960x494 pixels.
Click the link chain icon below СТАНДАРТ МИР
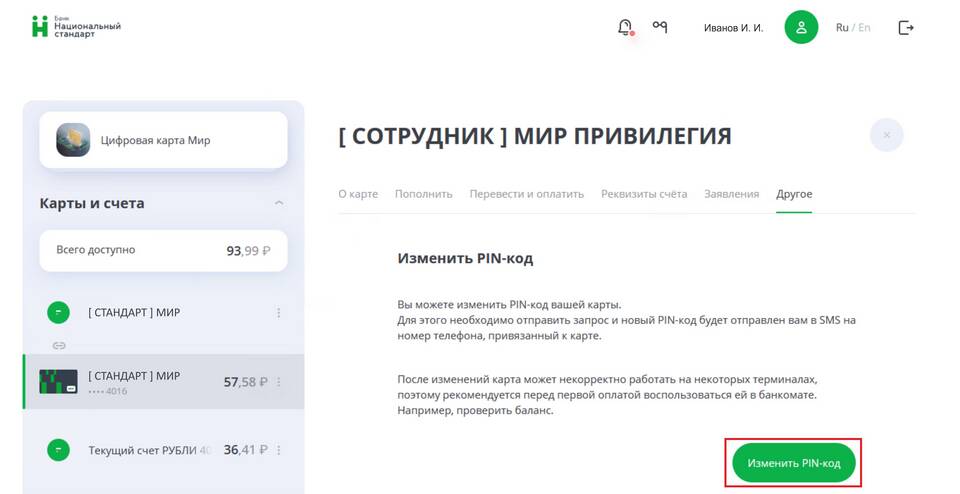click(x=59, y=345)
